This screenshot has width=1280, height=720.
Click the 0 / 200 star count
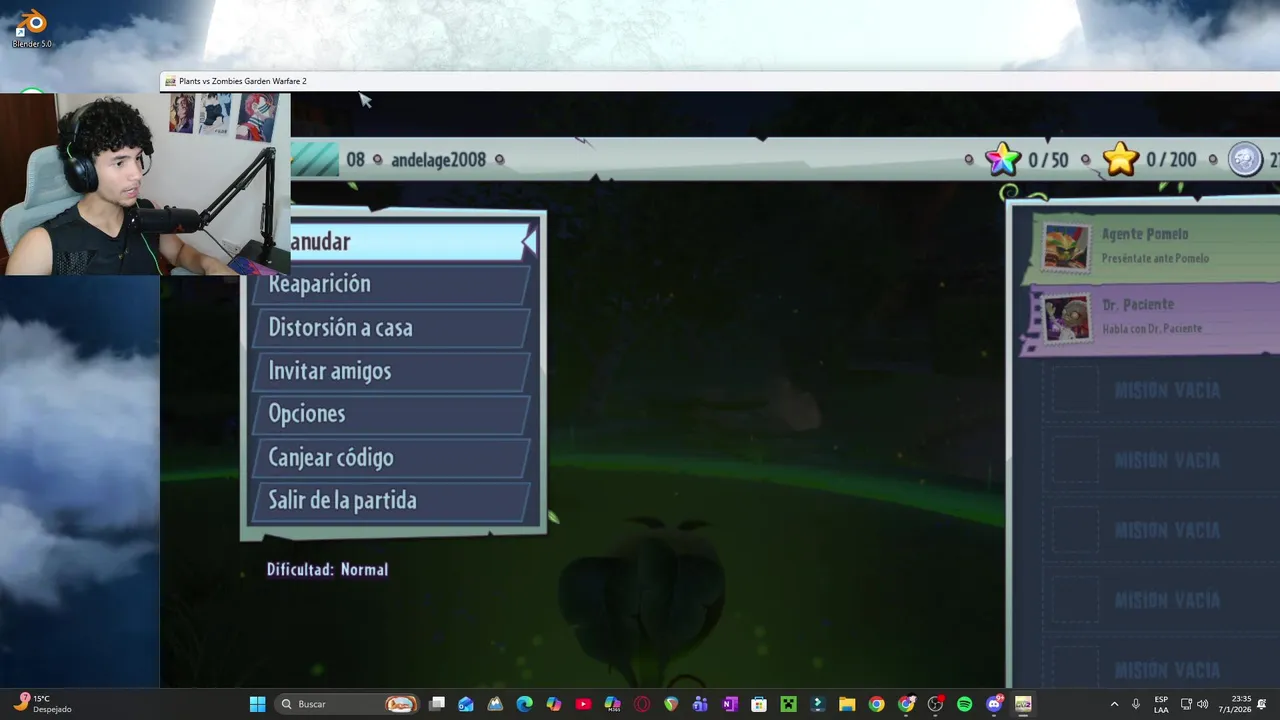click(1171, 160)
